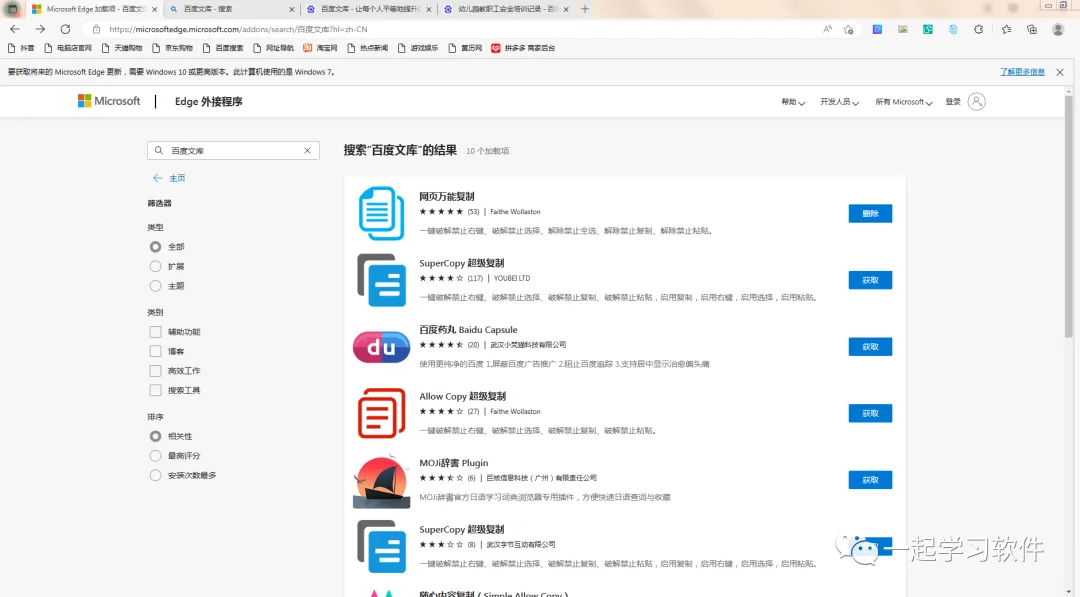Screen dimensions: 1080x597
Task: Click the 百度文库 search input field
Action: coord(233,150)
